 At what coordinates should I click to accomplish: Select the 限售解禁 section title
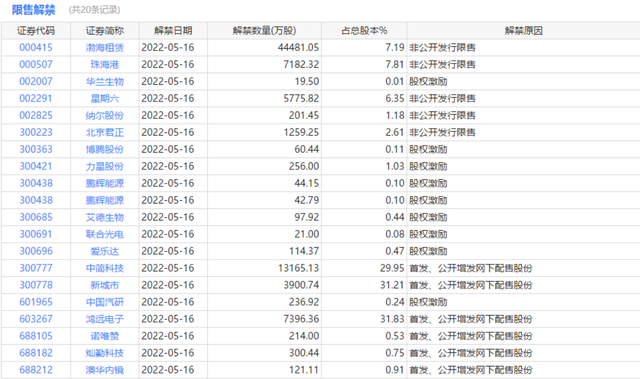pyautogui.click(x=33, y=10)
